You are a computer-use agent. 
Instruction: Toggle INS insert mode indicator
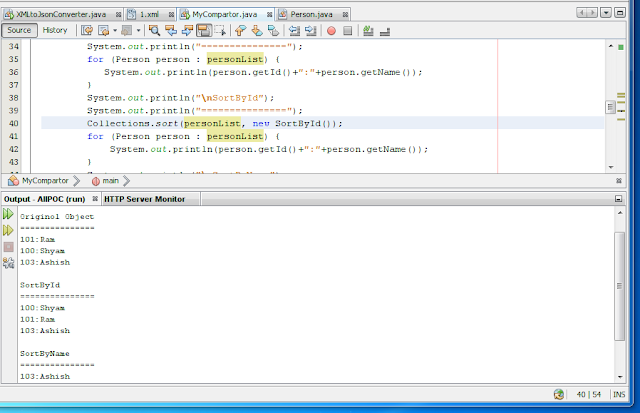point(619,395)
